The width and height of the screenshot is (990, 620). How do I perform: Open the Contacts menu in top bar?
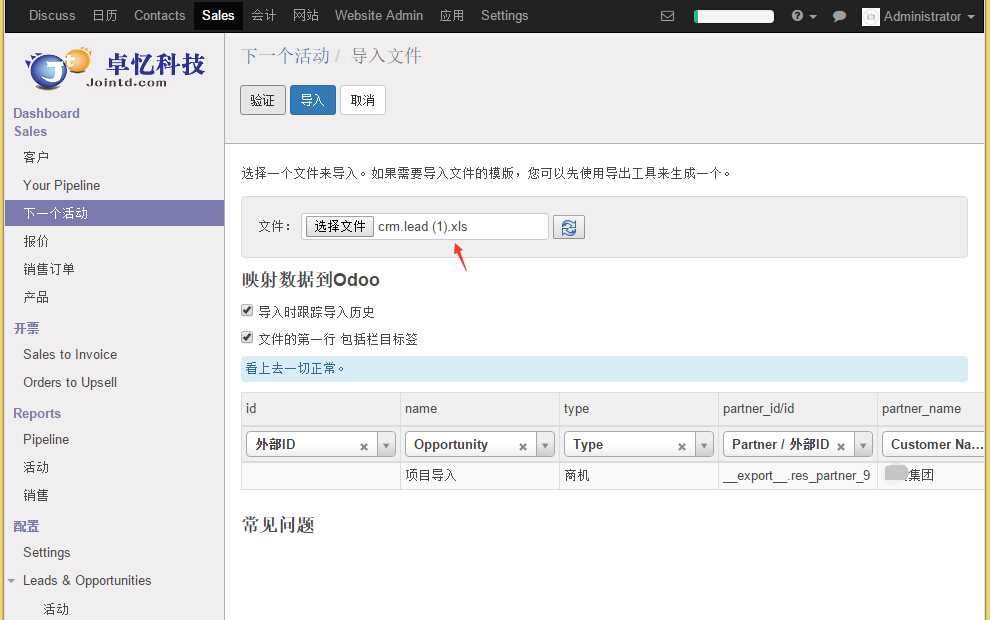point(159,16)
